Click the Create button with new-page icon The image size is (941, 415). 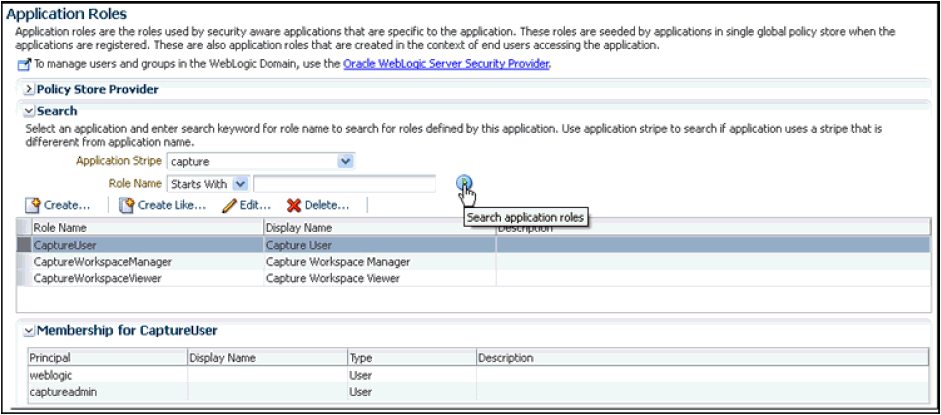tap(58, 205)
